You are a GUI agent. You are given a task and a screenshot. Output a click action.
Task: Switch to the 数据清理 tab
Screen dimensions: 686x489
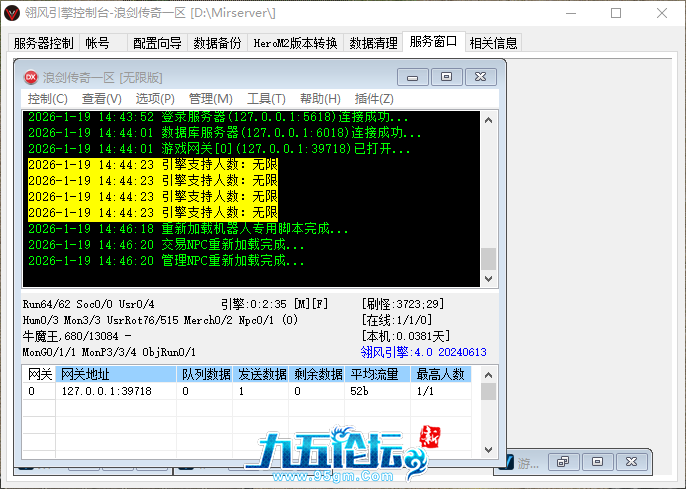[x=373, y=43]
